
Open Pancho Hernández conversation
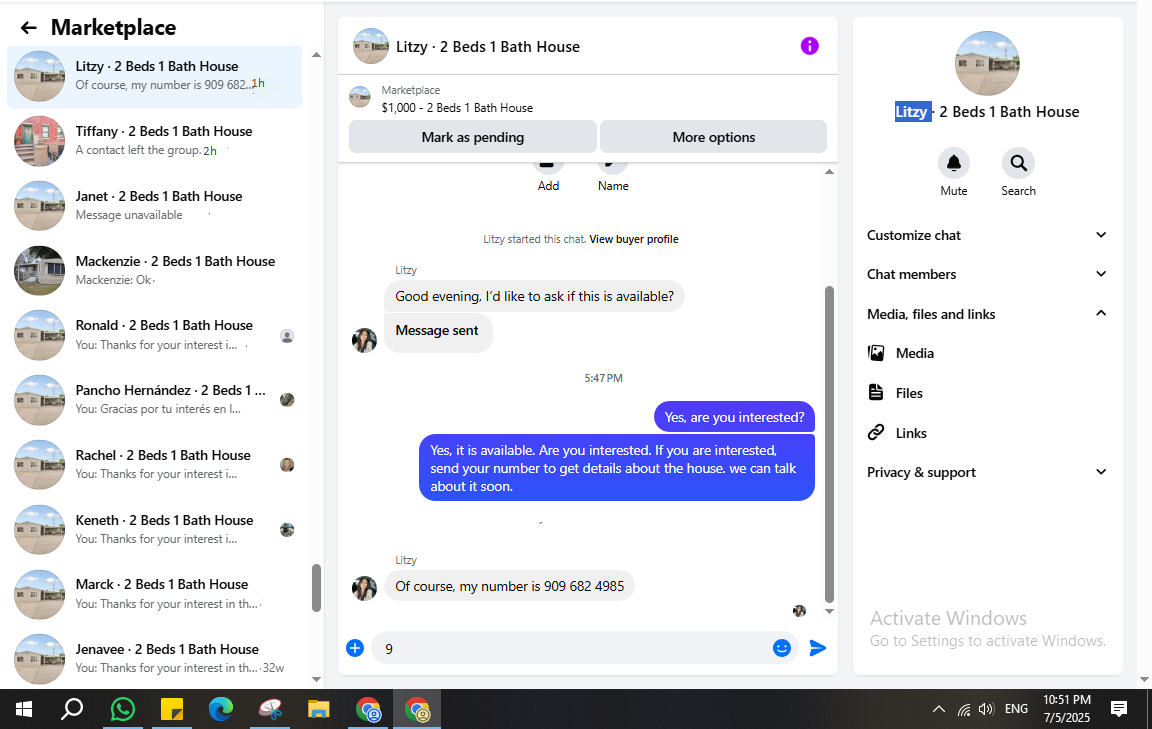tap(154, 399)
